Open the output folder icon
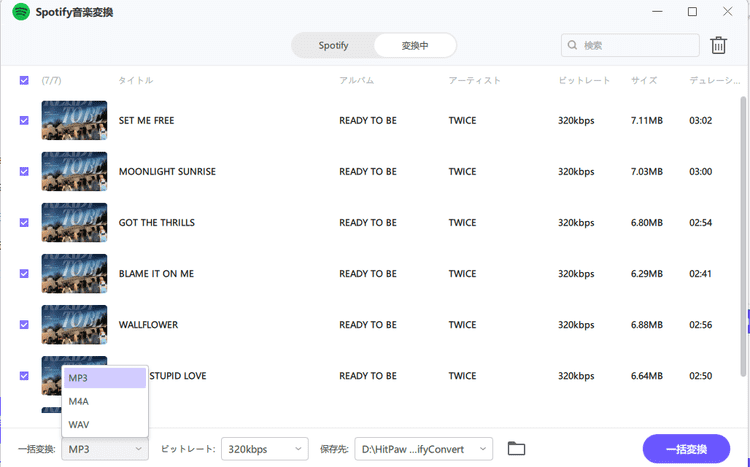This screenshot has width=750, height=467. coord(516,448)
